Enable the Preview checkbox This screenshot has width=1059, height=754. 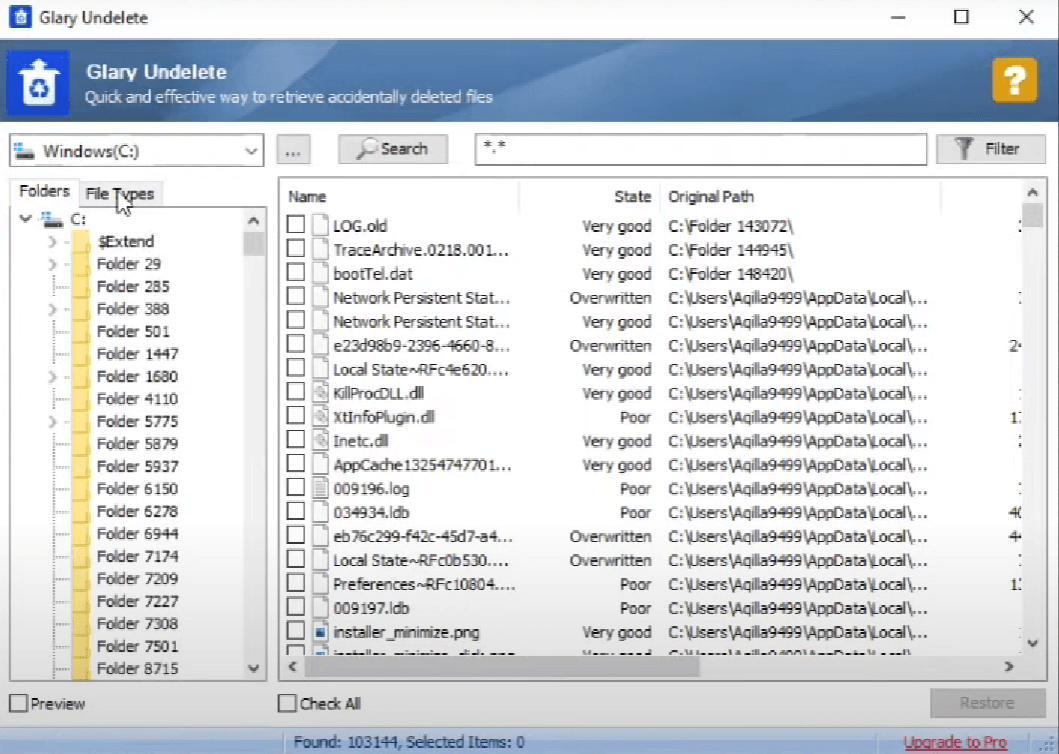[x=18, y=704]
